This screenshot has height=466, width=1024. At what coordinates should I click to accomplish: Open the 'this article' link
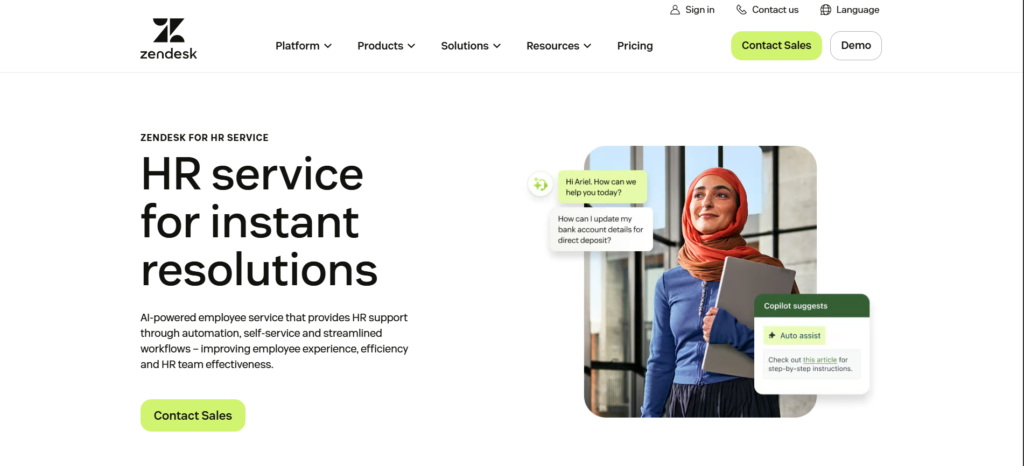pos(820,360)
